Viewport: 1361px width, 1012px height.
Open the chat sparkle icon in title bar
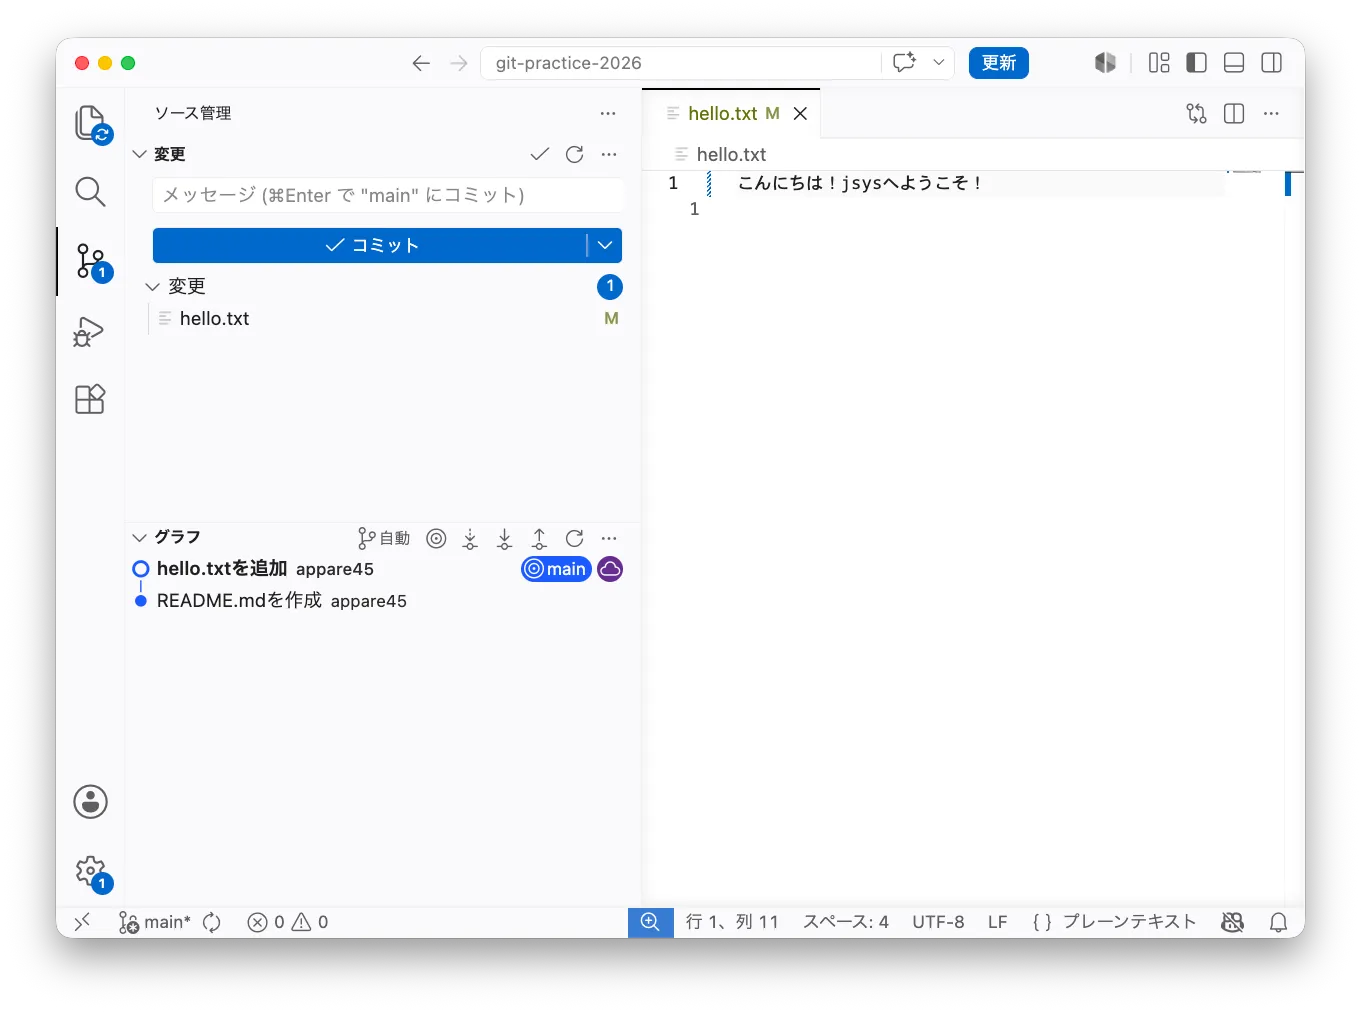(x=905, y=62)
